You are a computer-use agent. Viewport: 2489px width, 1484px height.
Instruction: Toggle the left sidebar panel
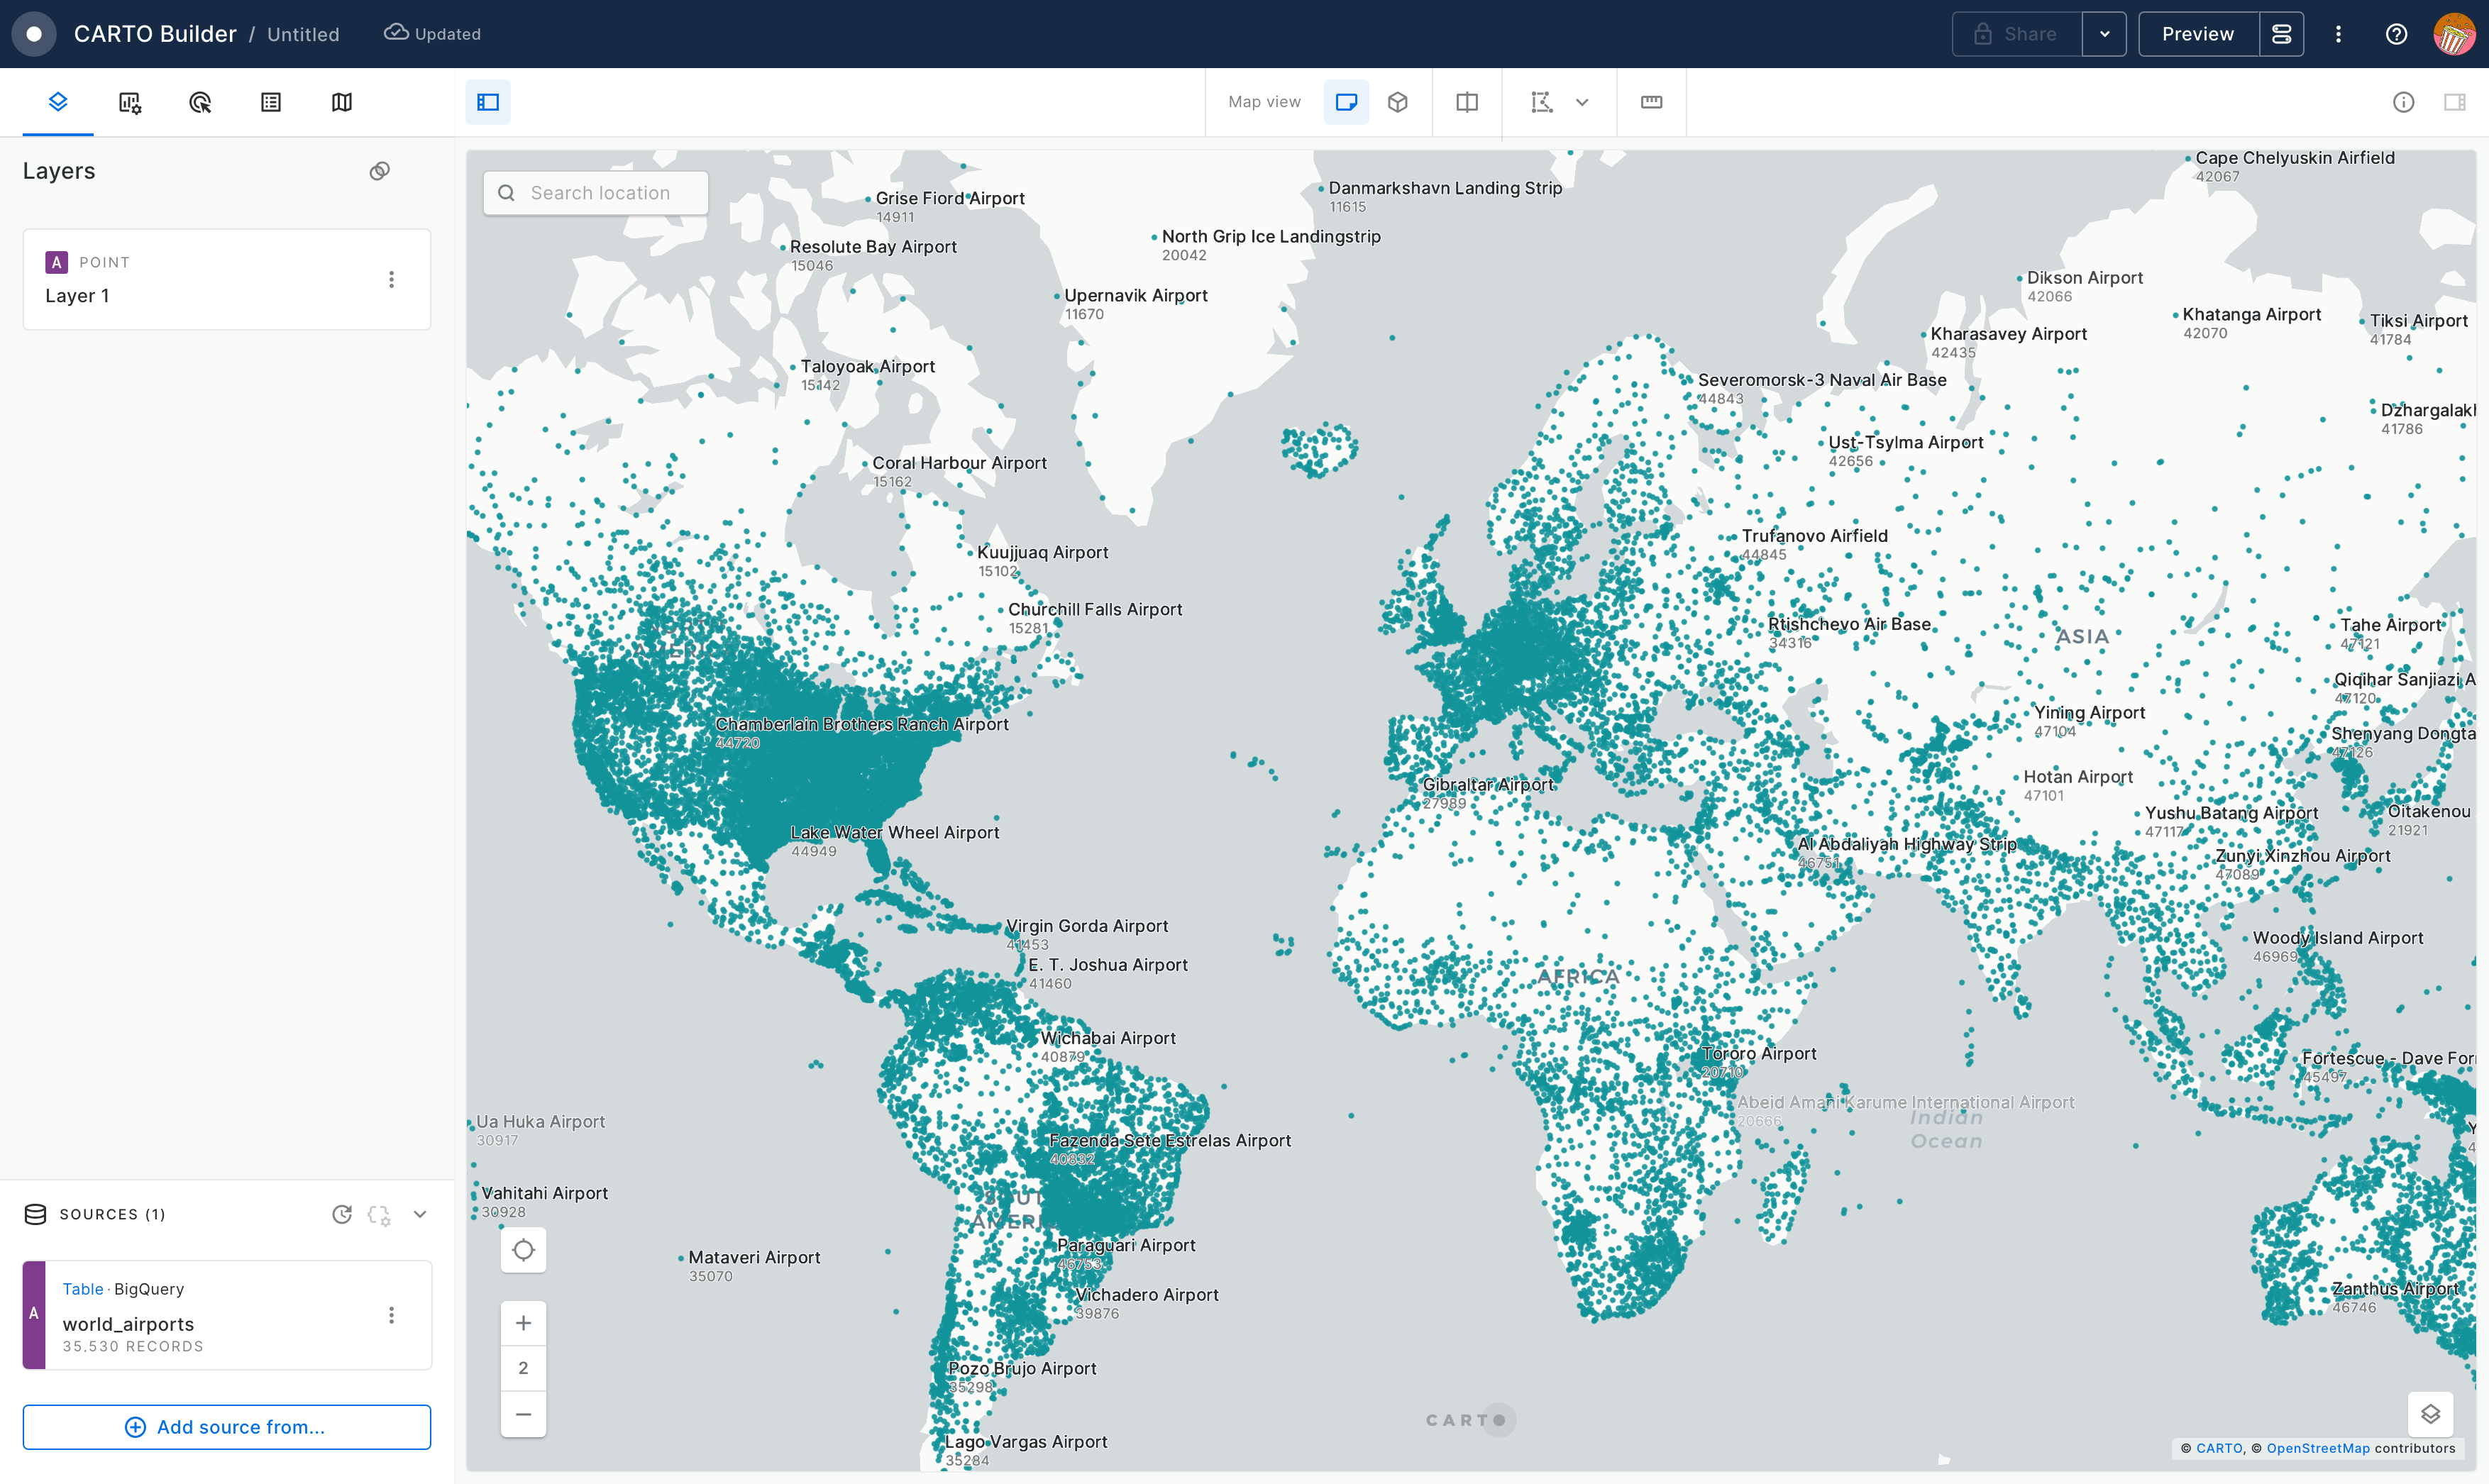(x=488, y=102)
